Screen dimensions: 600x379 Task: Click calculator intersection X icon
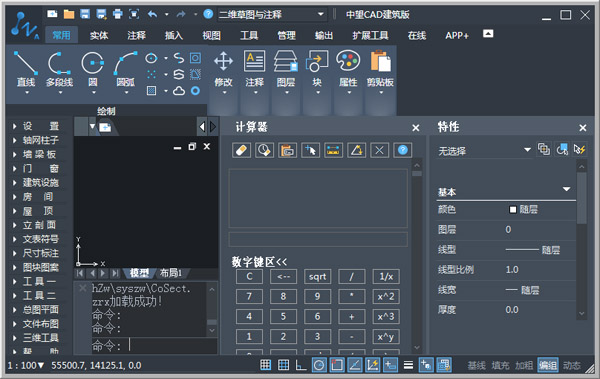[379, 150]
